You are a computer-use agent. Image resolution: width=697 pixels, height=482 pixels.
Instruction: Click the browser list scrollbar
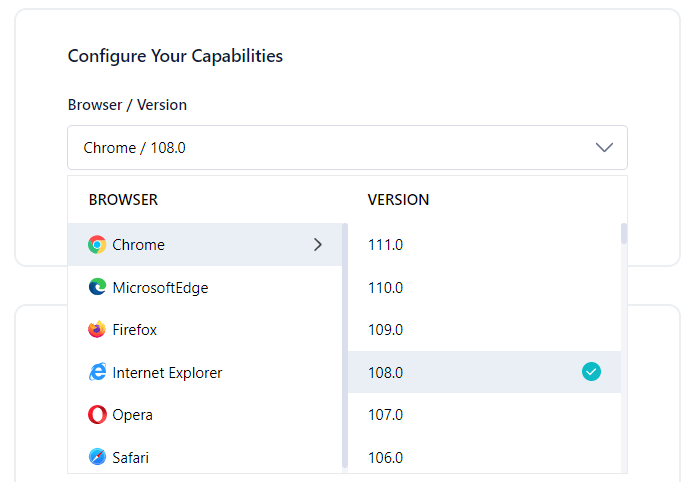(x=344, y=345)
